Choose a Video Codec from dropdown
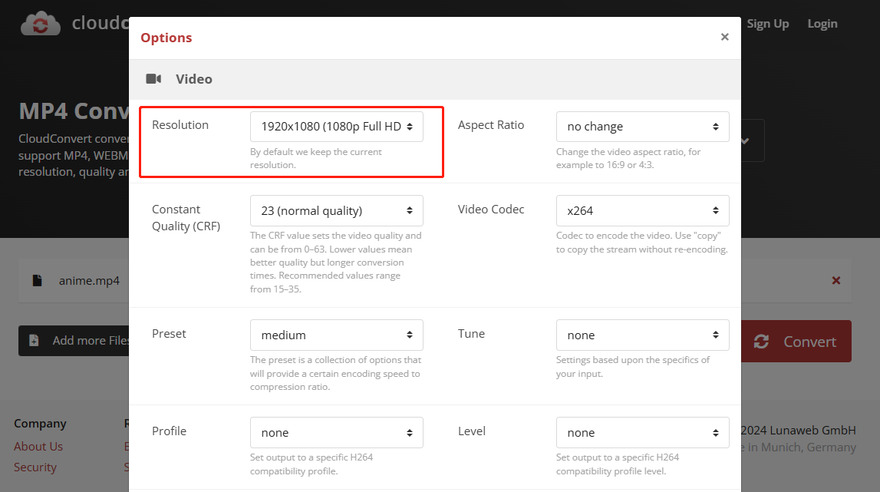The width and height of the screenshot is (880, 492). pos(642,210)
